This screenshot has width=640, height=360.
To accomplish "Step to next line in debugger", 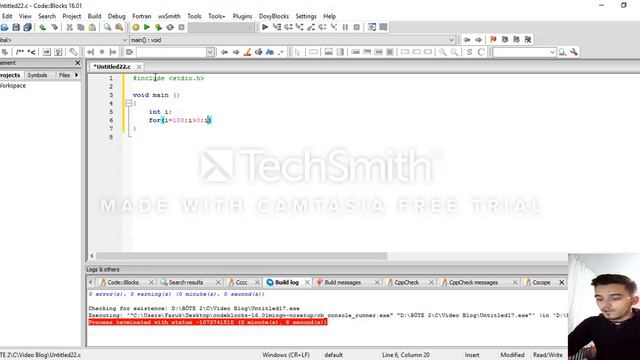I will [288, 27].
